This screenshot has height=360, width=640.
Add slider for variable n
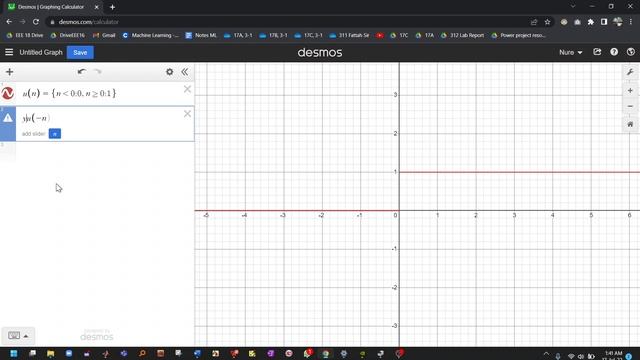tap(55, 133)
